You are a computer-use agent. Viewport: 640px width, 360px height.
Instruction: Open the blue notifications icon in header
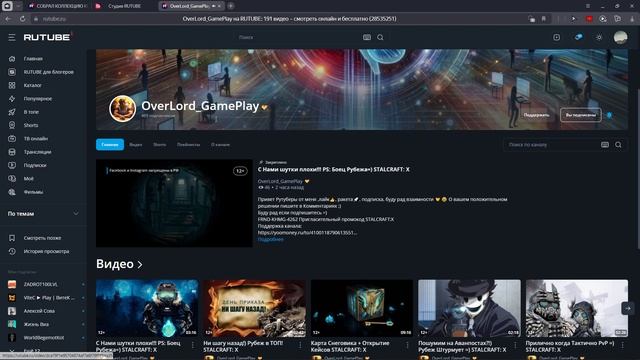578,37
